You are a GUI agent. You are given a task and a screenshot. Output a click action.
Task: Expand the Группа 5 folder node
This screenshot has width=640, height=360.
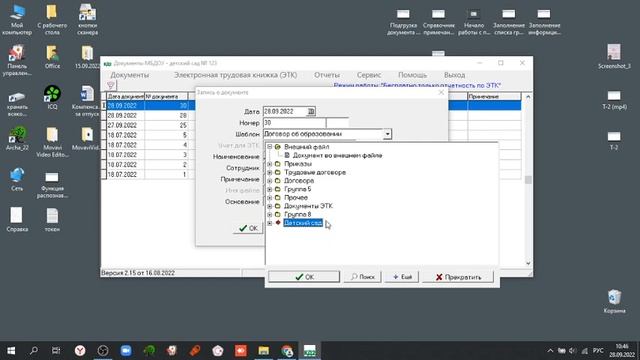pos(269,189)
